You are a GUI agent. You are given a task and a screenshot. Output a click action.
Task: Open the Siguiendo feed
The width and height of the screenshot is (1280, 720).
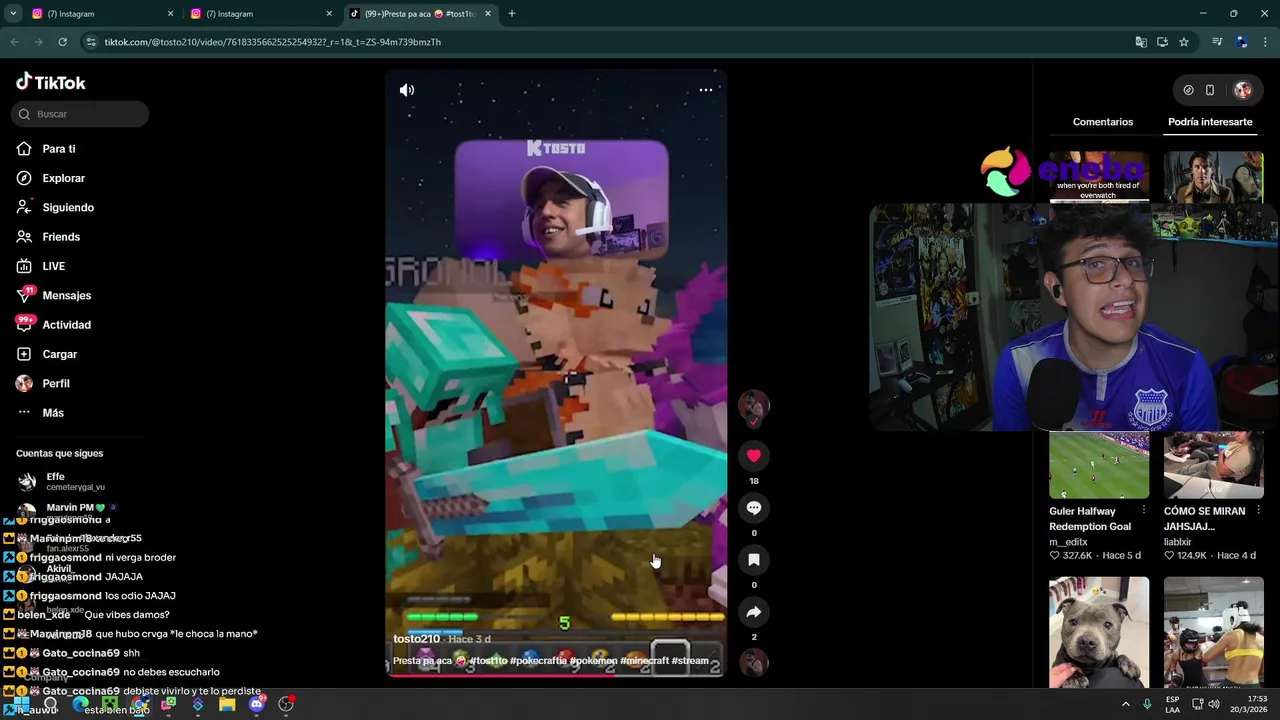tap(56, 207)
